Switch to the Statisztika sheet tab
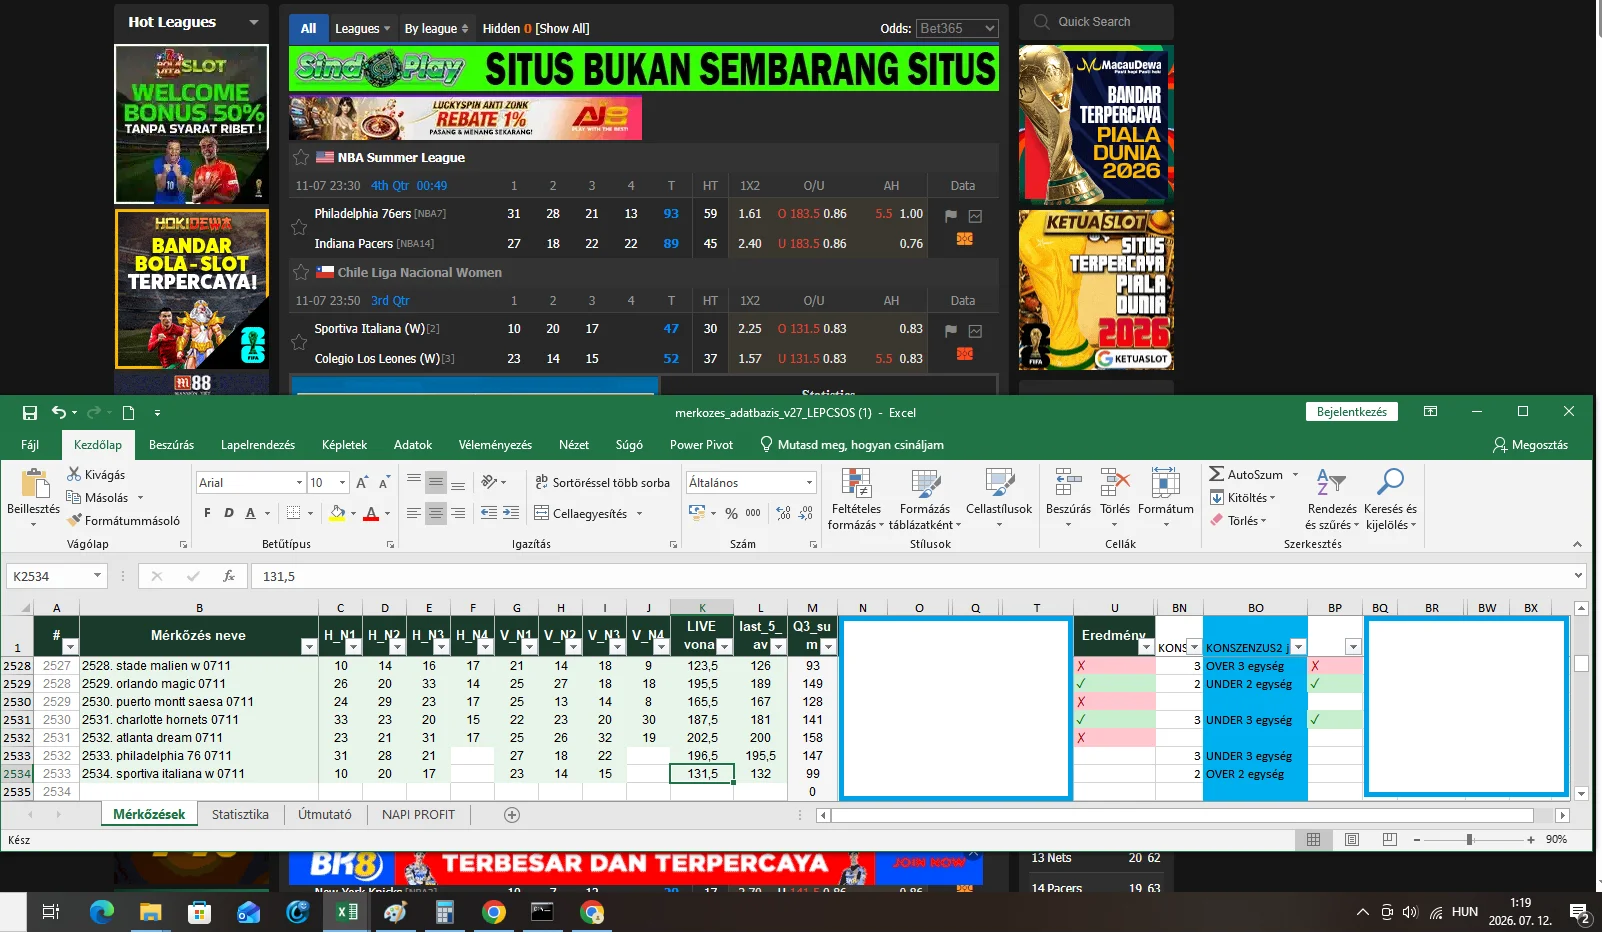Viewport: 1602px width, 934px height. [x=240, y=815]
